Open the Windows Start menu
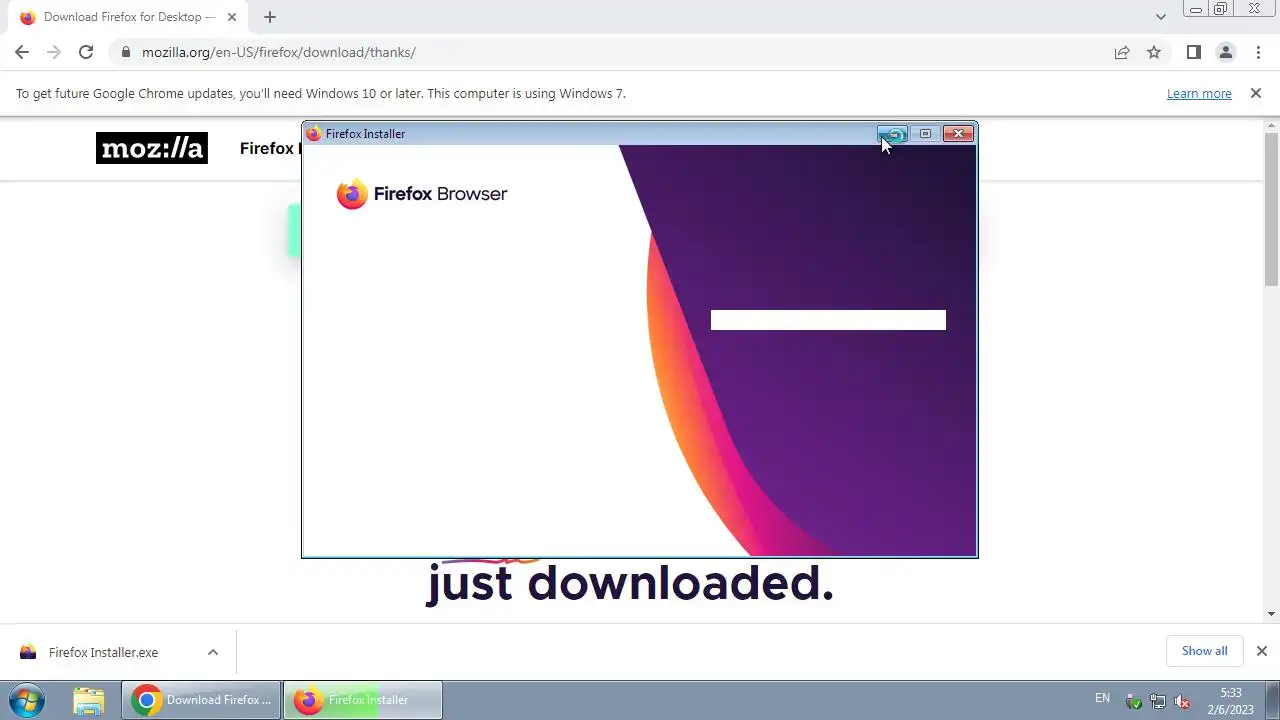The image size is (1280, 720). [27, 700]
